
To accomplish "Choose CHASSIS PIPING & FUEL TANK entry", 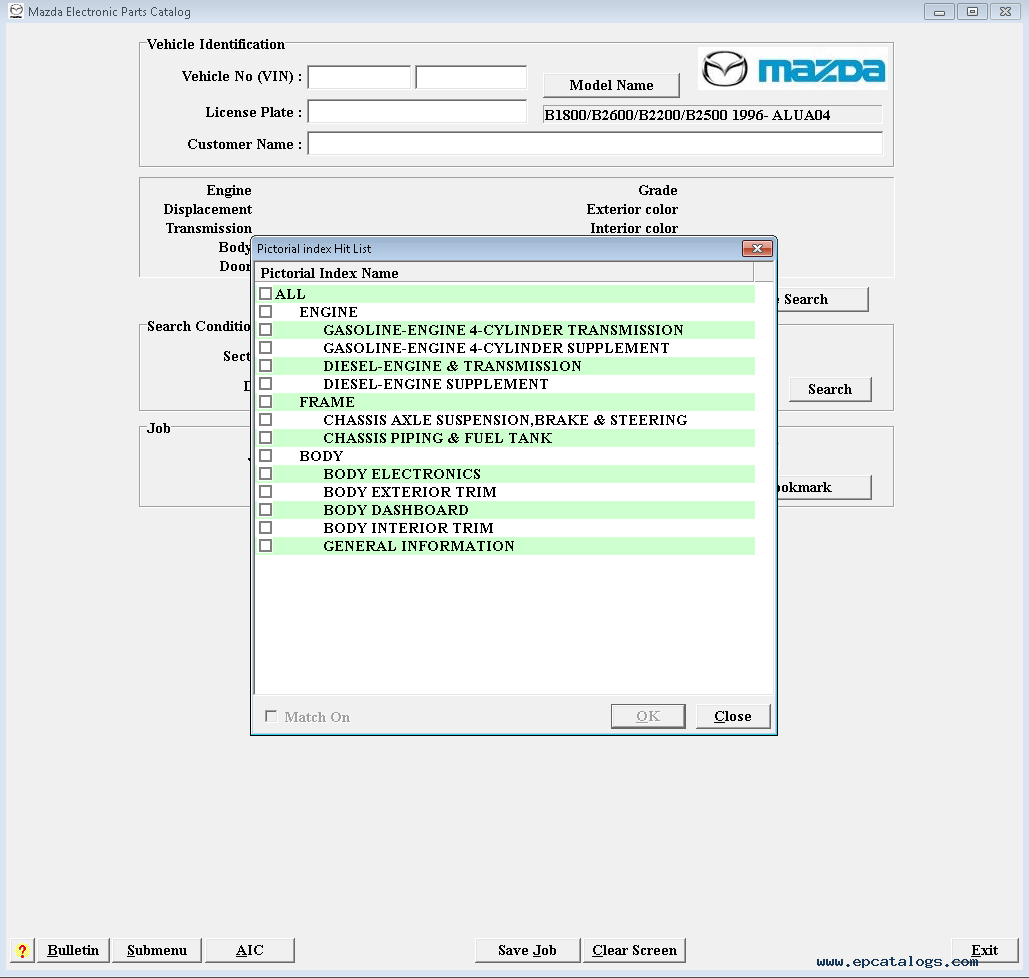I will [x=437, y=438].
